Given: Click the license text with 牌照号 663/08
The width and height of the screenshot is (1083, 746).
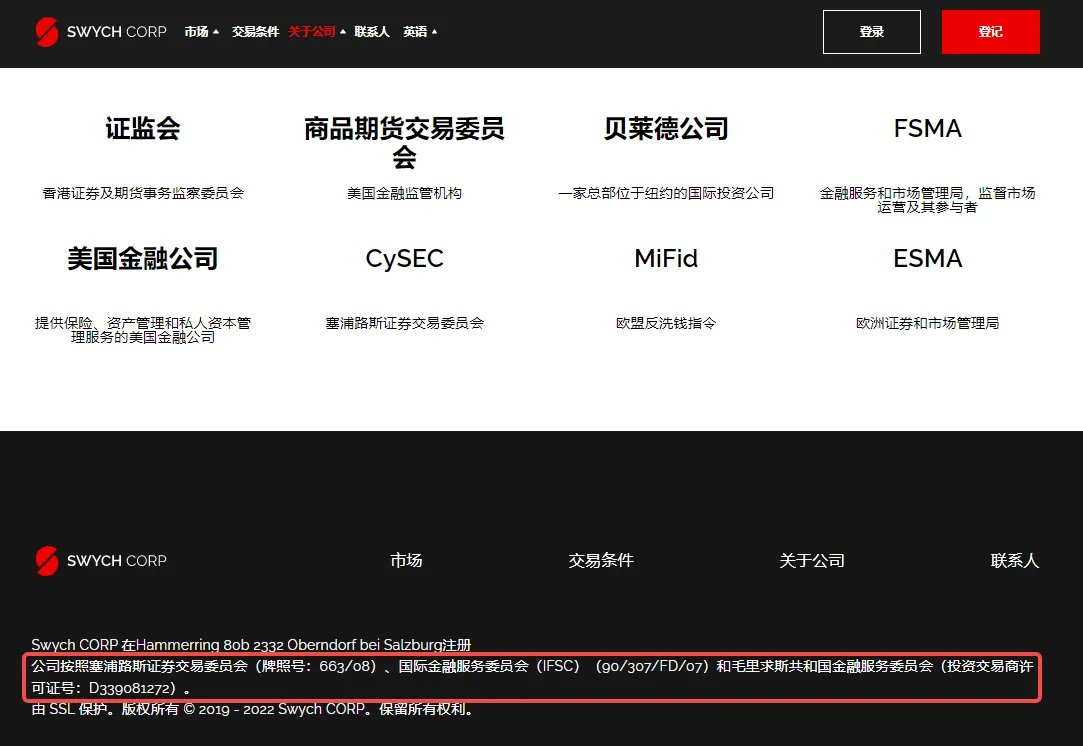Looking at the screenshot, I should pyautogui.click(x=532, y=677).
